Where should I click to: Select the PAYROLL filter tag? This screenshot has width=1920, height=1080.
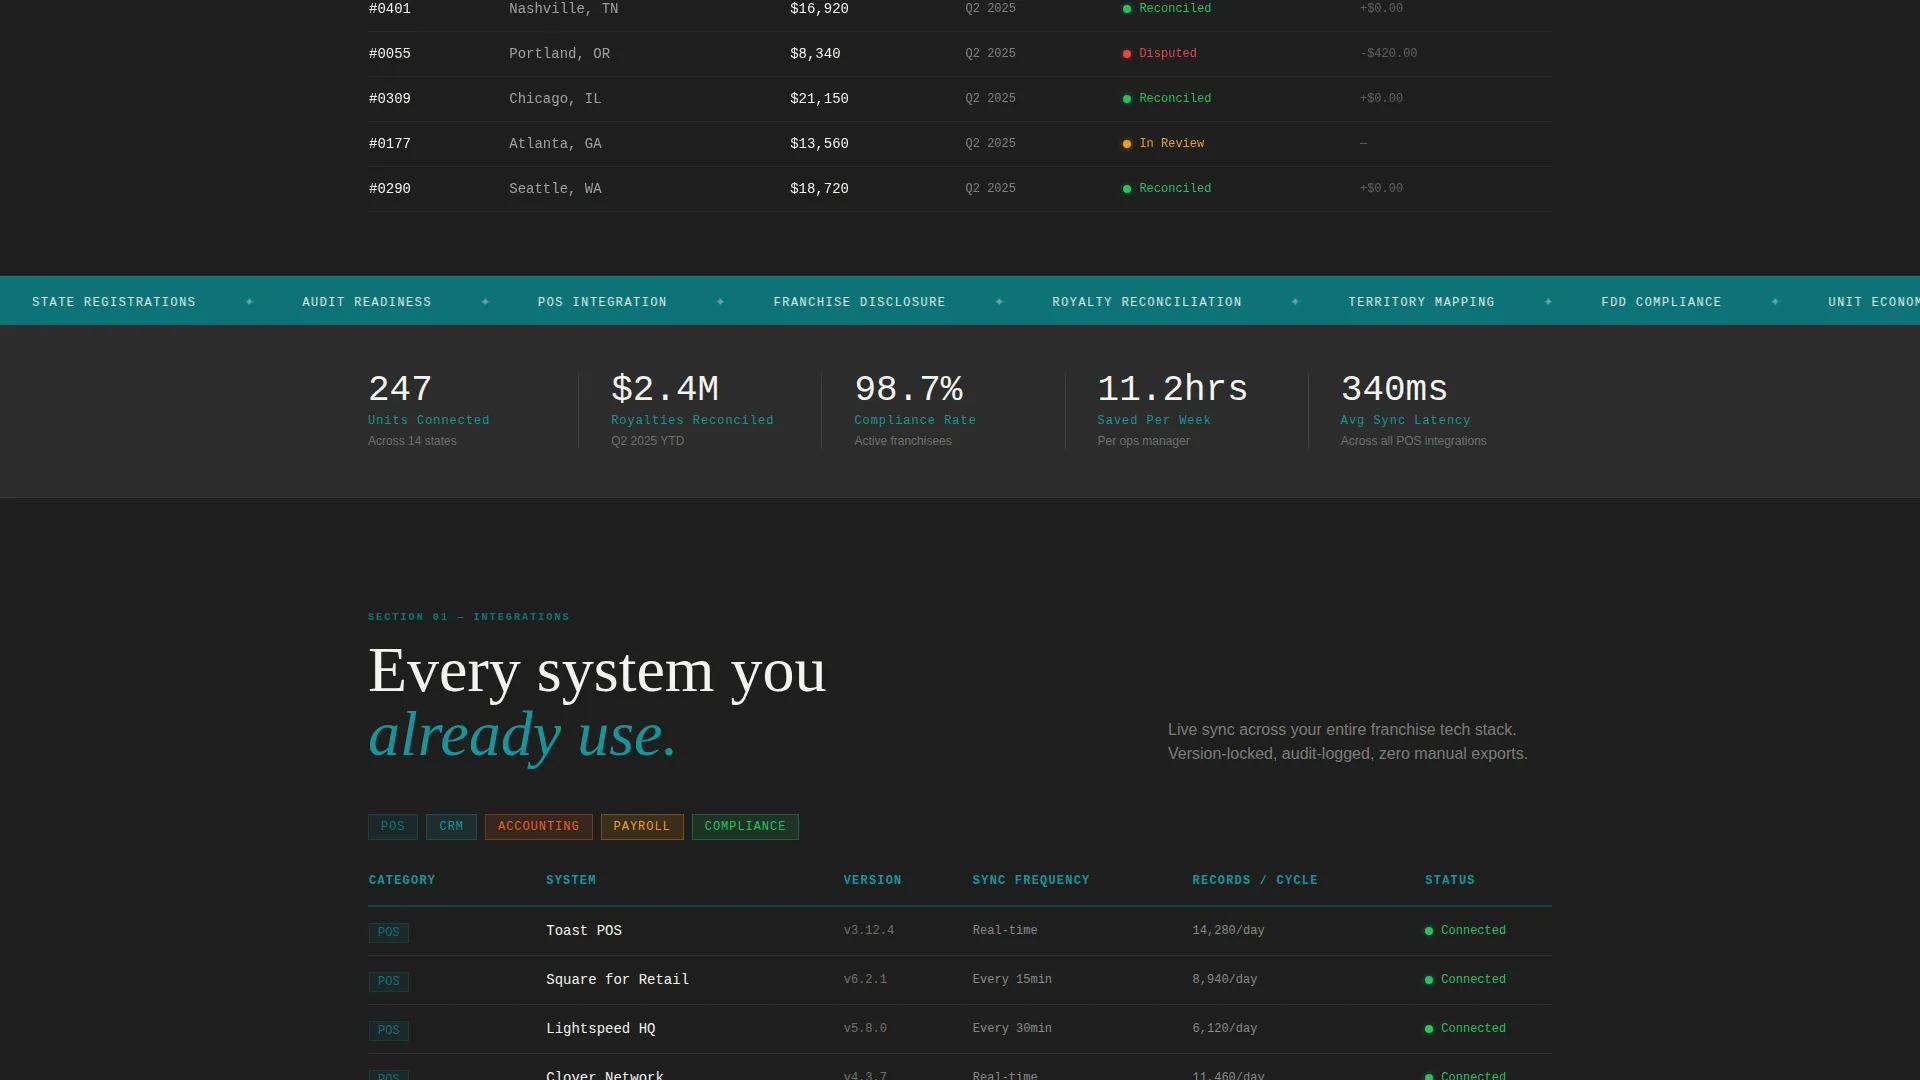click(x=641, y=827)
